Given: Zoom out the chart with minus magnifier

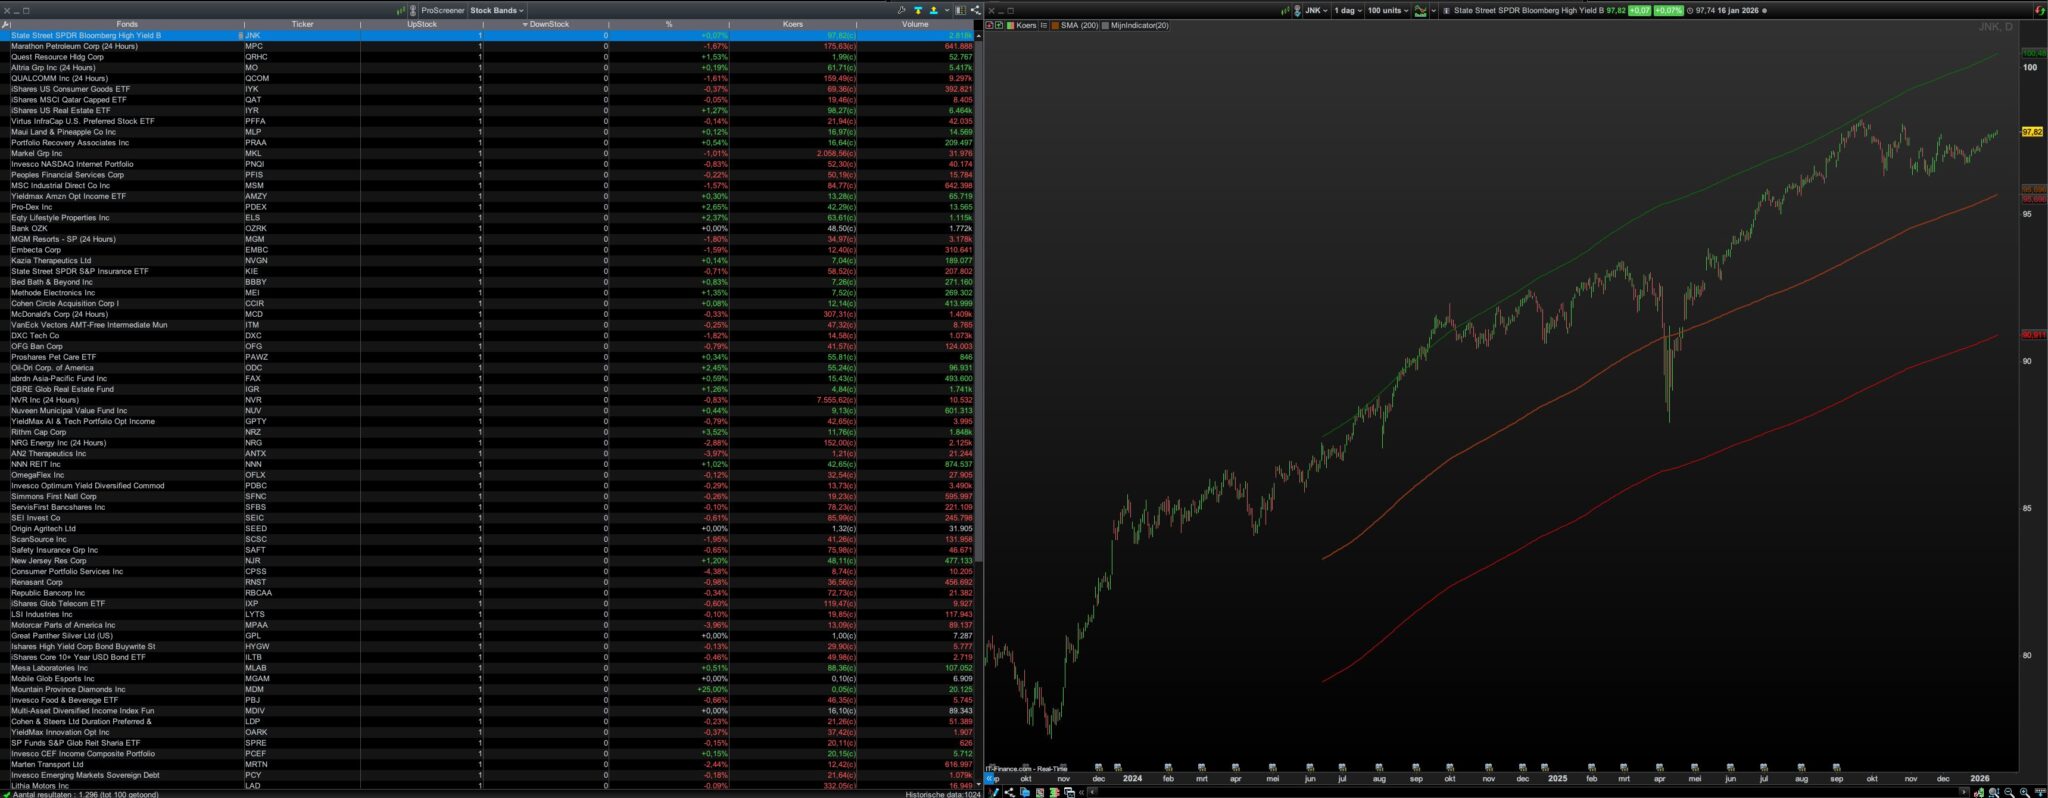Looking at the screenshot, I should click(2009, 792).
